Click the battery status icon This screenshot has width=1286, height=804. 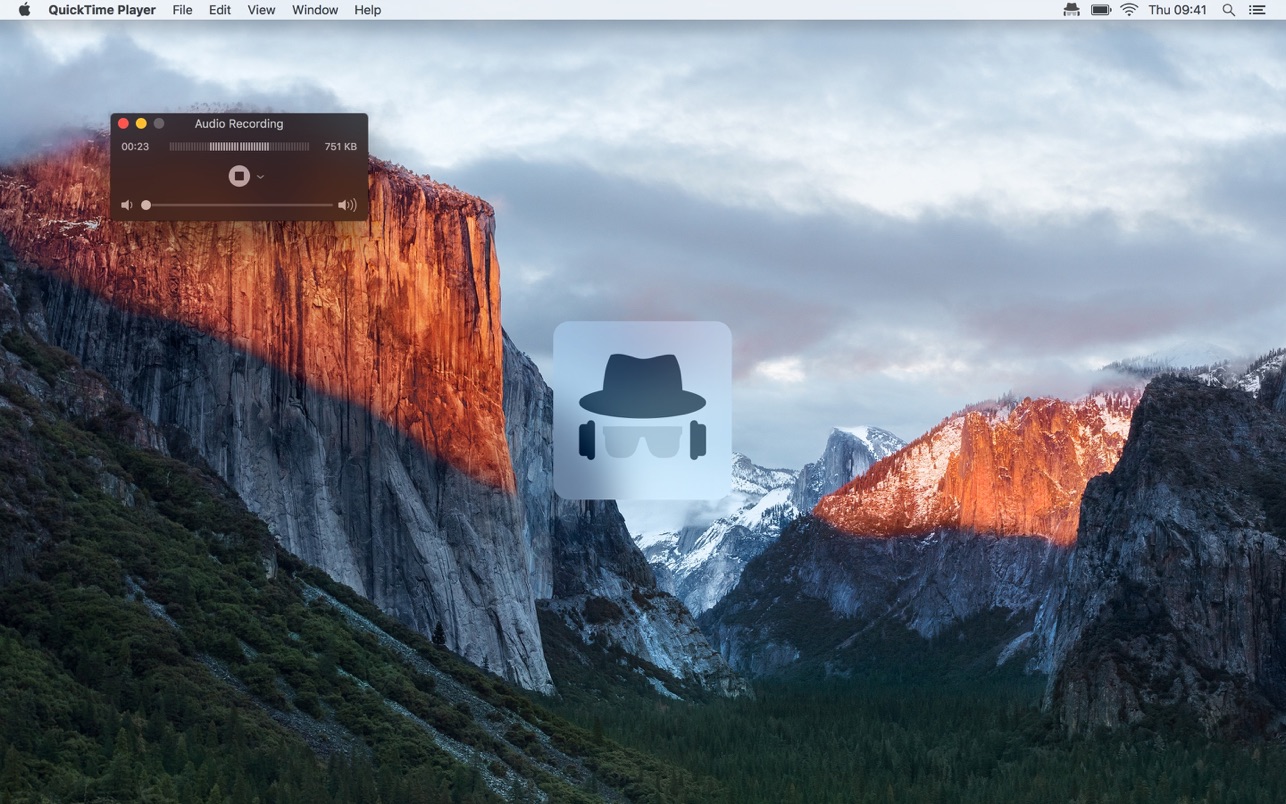tap(1100, 10)
